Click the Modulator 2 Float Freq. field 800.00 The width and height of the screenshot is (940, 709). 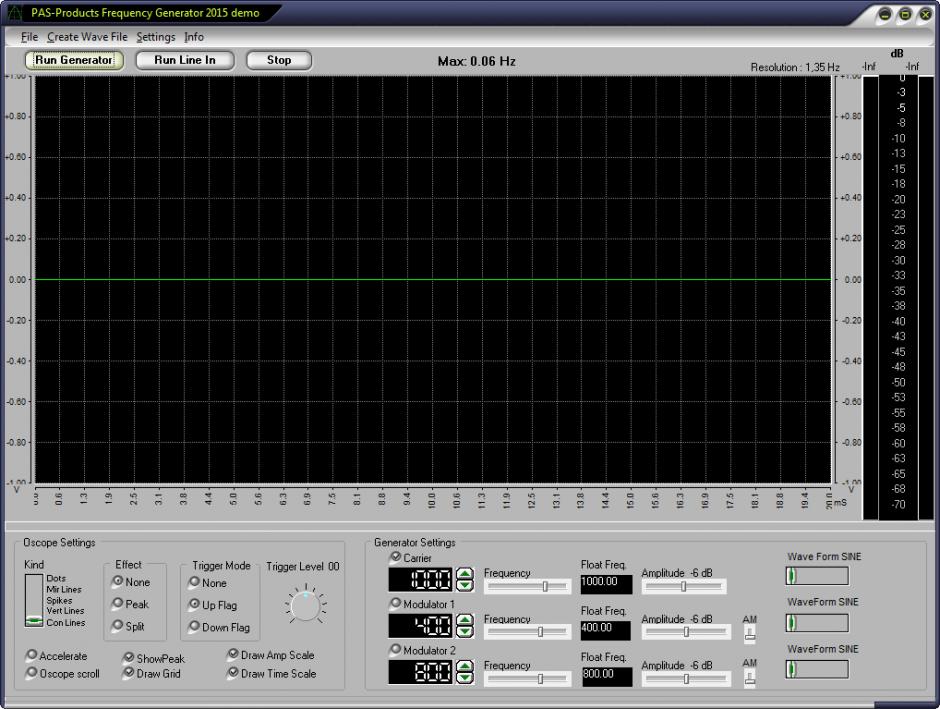(606, 677)
